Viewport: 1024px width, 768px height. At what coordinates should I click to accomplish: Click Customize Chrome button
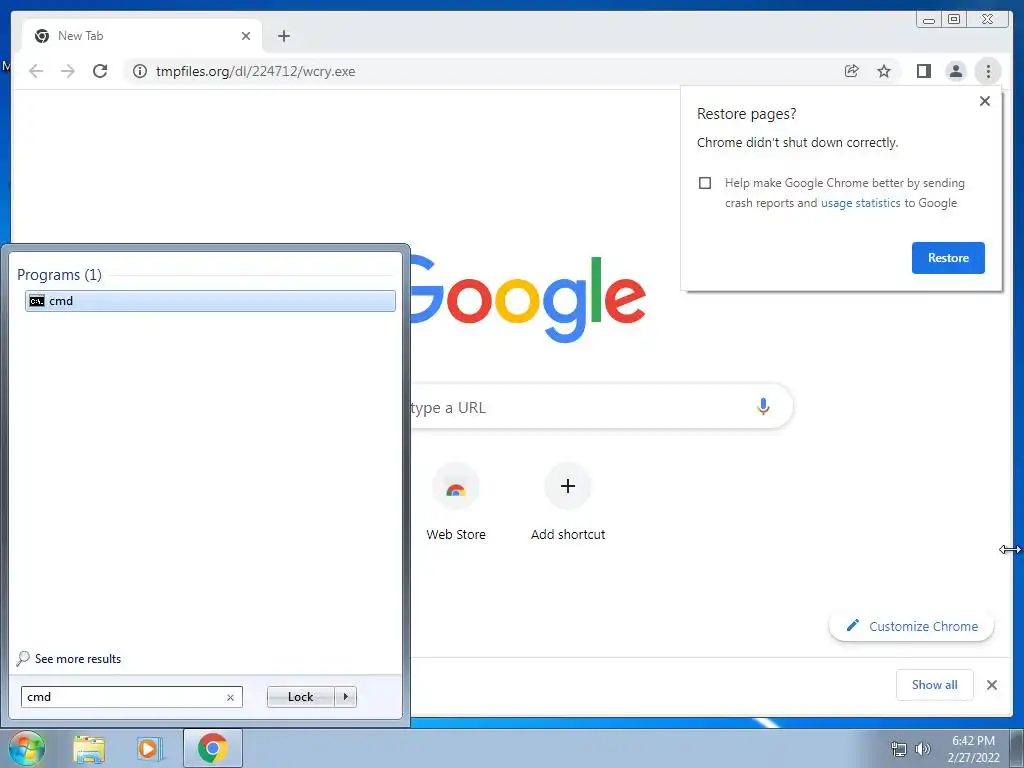(911, 626)
